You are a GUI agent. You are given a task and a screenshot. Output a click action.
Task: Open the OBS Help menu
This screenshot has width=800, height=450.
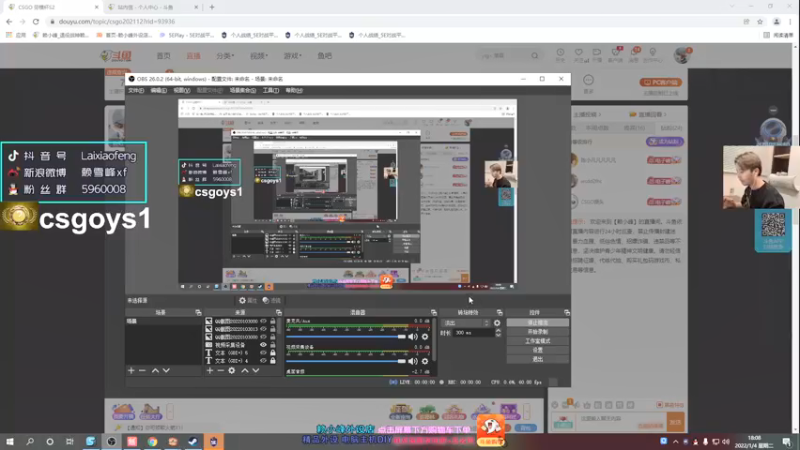click(x=294, y=90)
